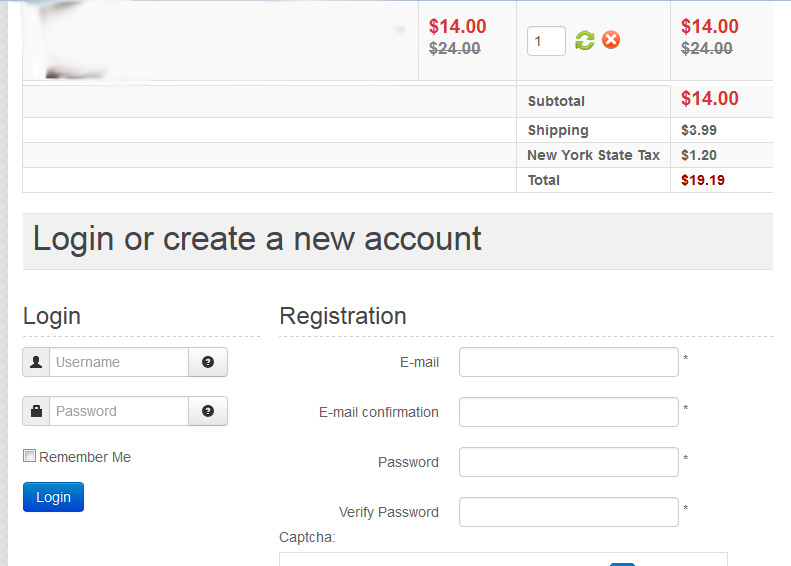Viewport: 791px width, 566px height.
Task: Click the user silhouette icon before Username
Action: [x=36, y=362]
